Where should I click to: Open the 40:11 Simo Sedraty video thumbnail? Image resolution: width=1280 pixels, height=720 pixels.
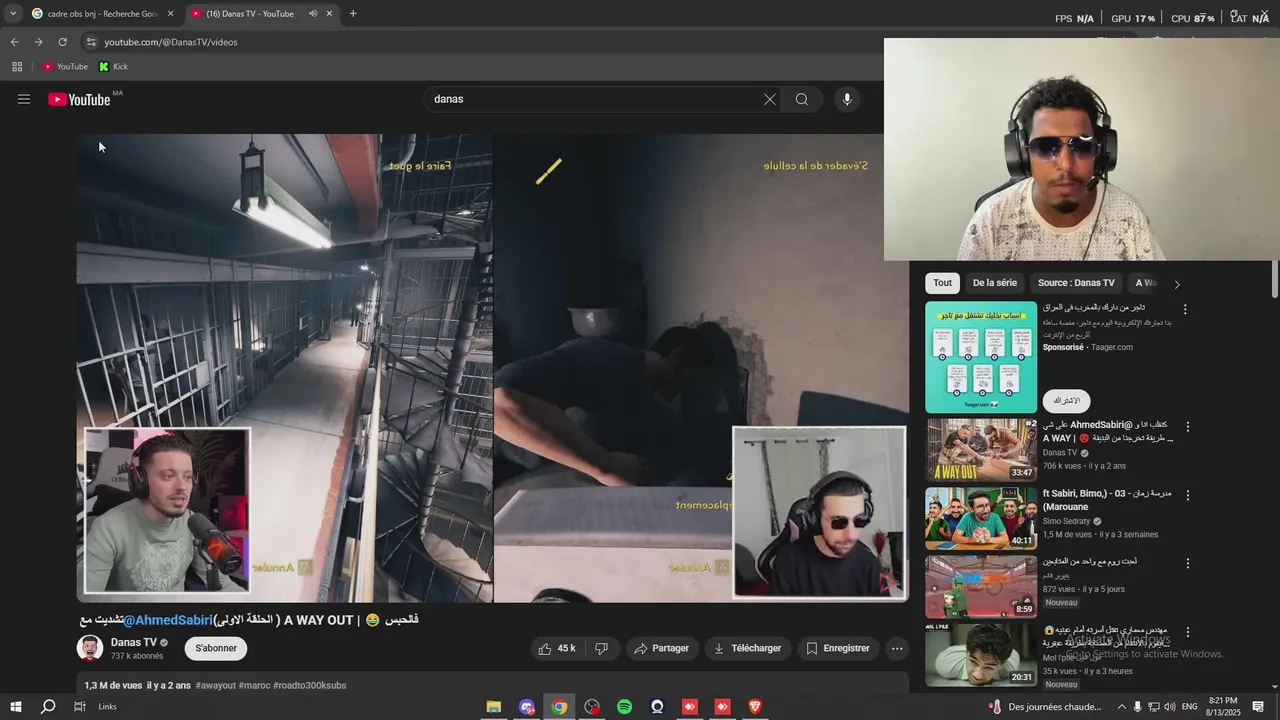click(981, 518)
